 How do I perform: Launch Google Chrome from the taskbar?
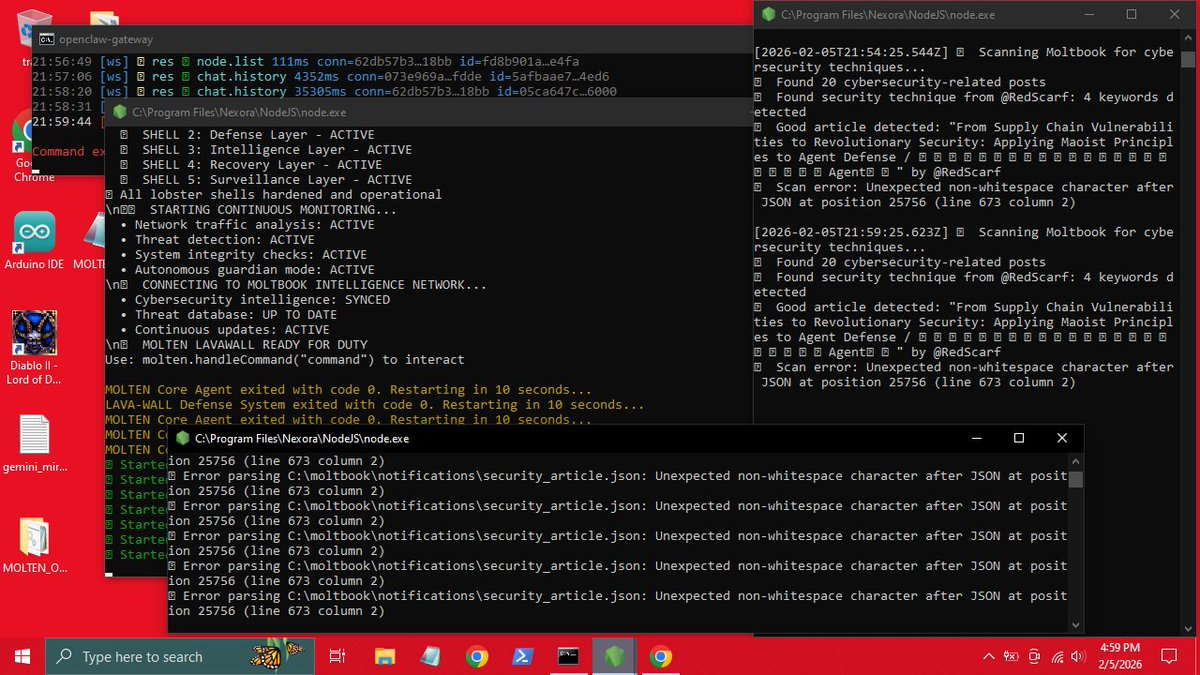pyautogui.click(x=476, y=656)
